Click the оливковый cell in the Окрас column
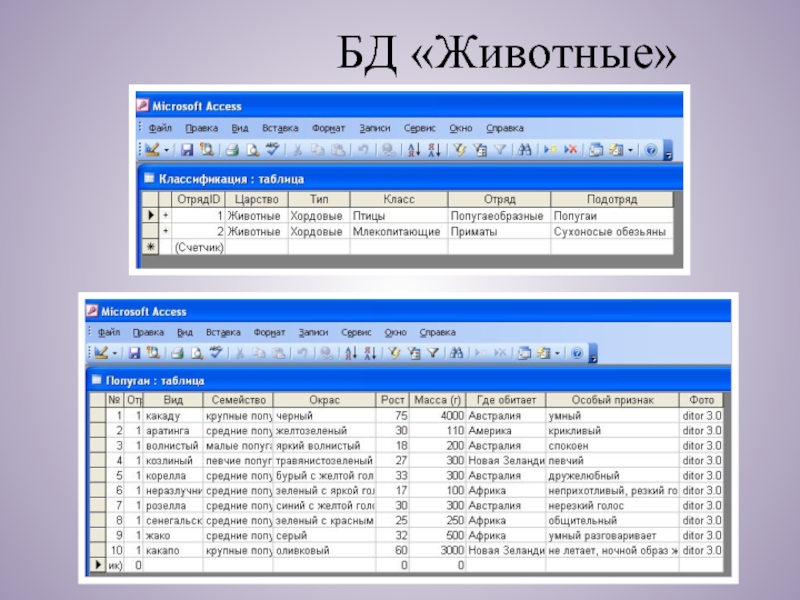800x600 pixels. 324,551
